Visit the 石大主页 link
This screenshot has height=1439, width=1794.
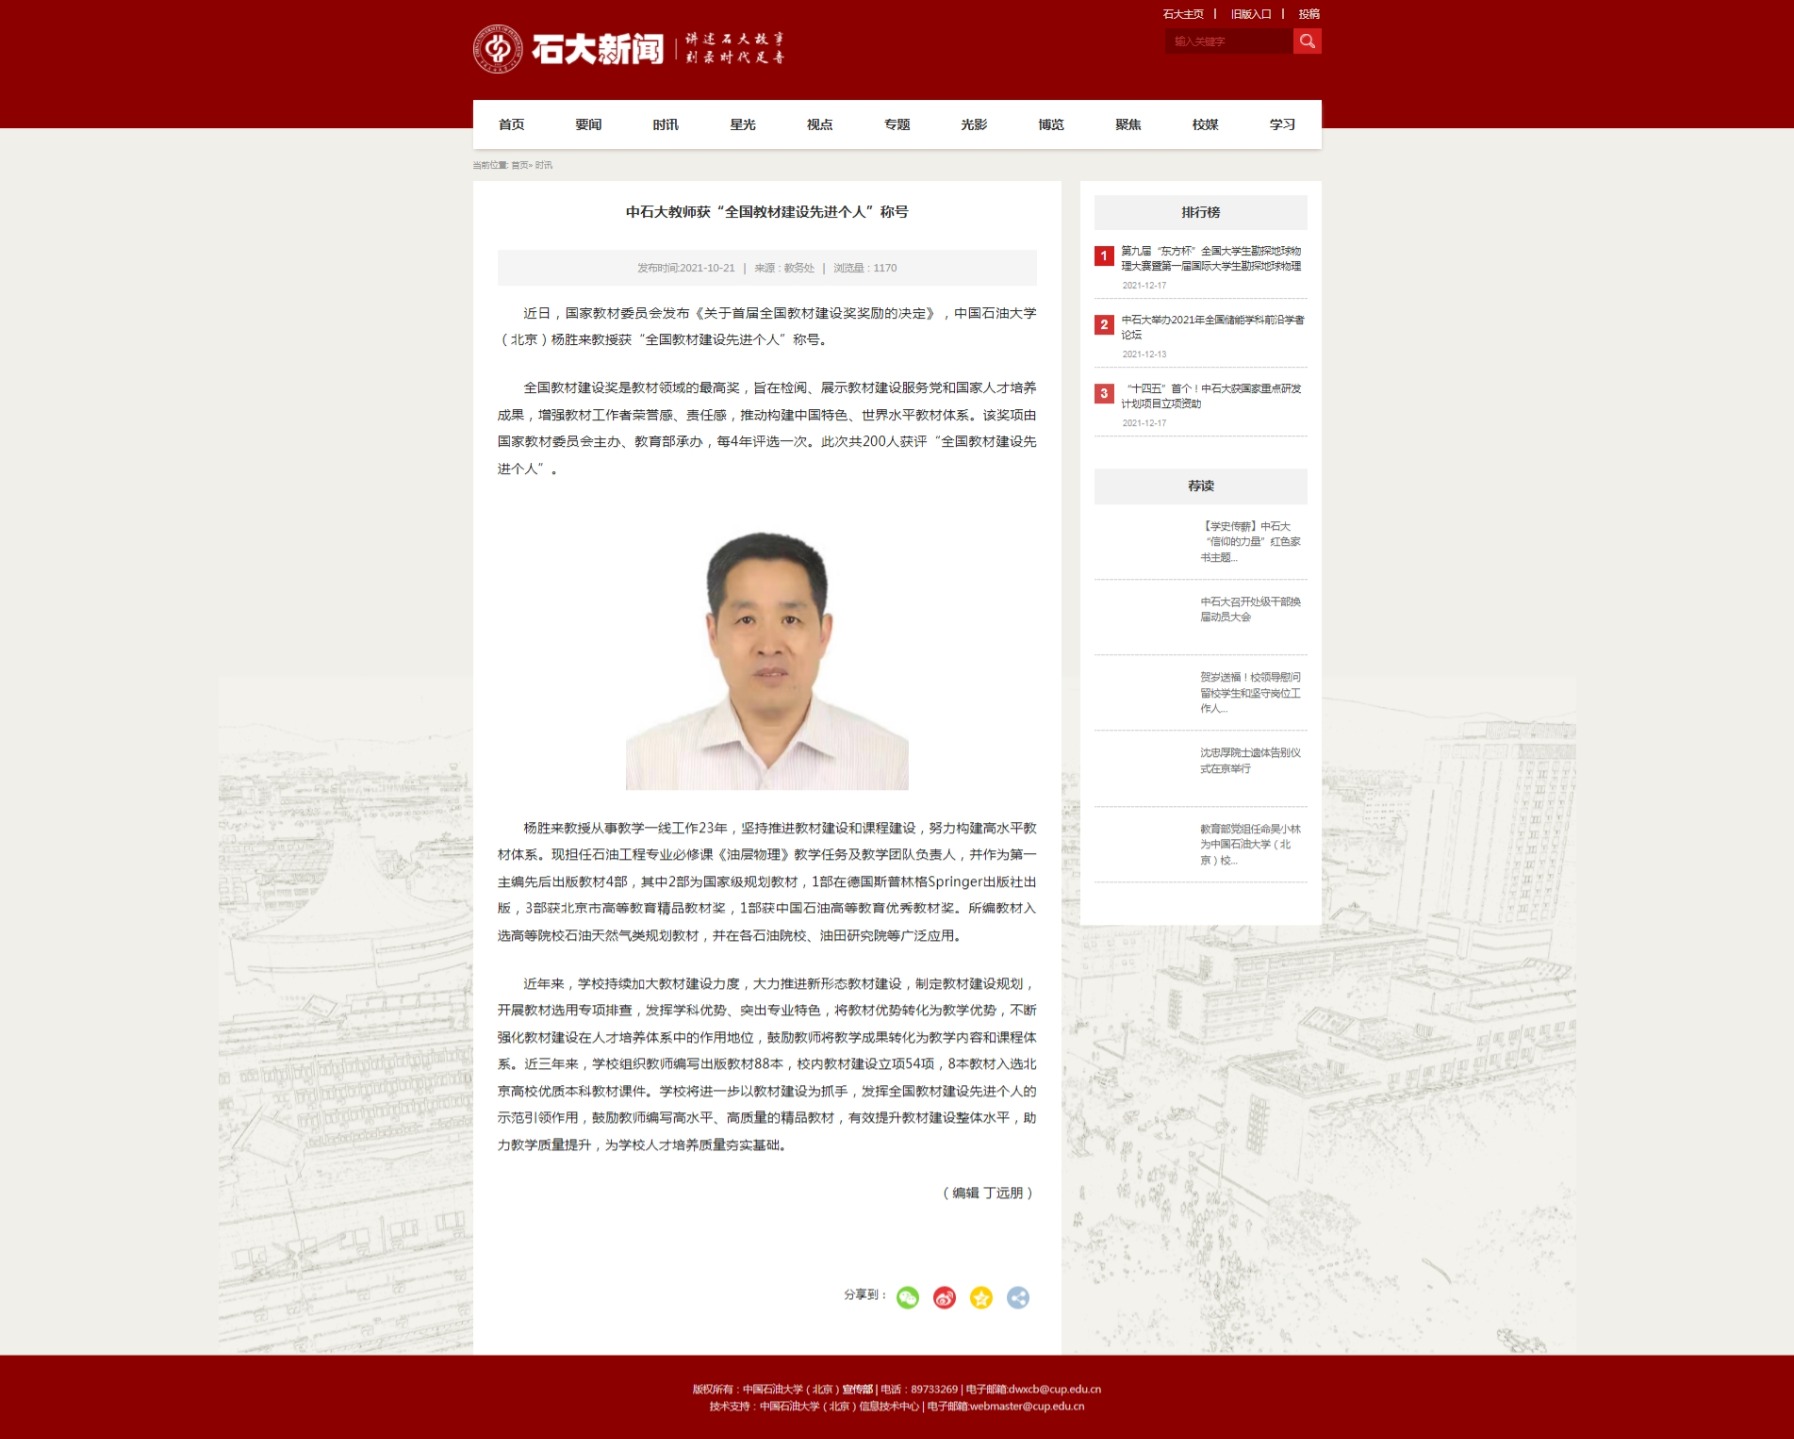(1182, 14)
